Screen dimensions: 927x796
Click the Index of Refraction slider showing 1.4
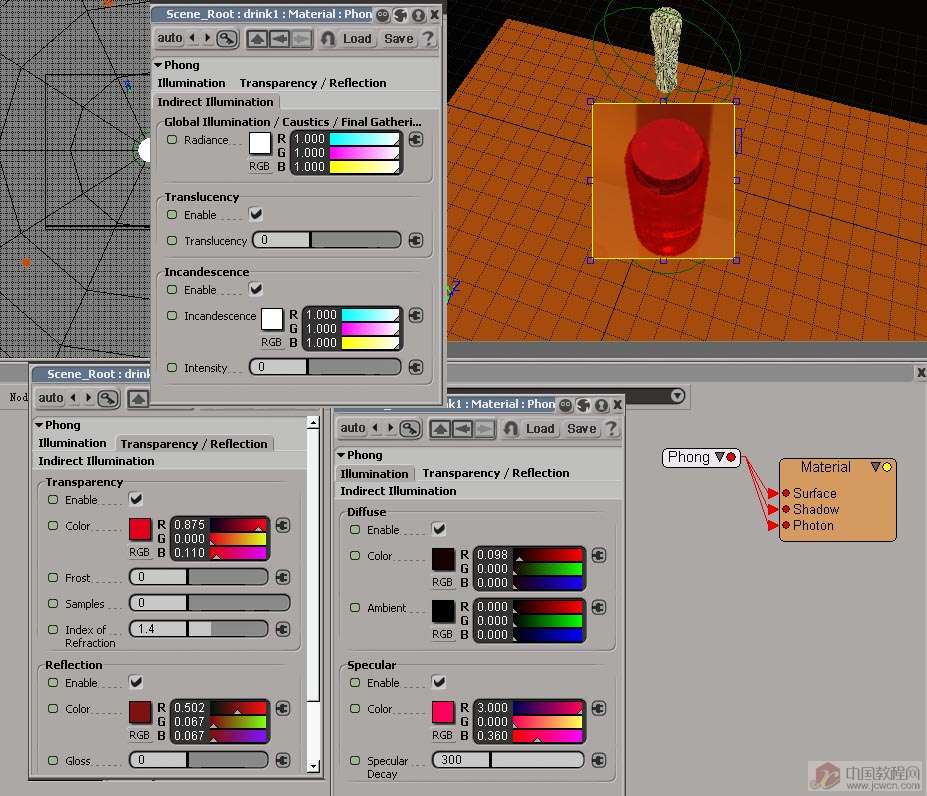pos(199,629)
